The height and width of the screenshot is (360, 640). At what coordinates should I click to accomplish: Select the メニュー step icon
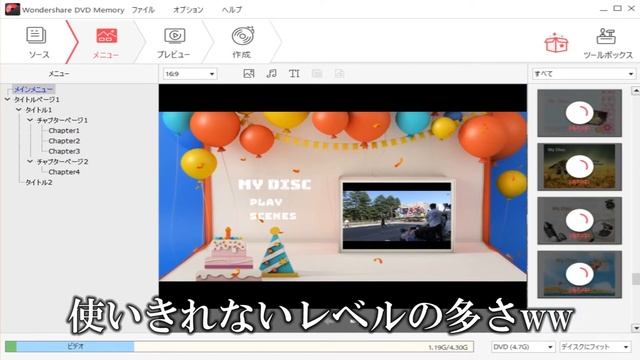point(107,36)
